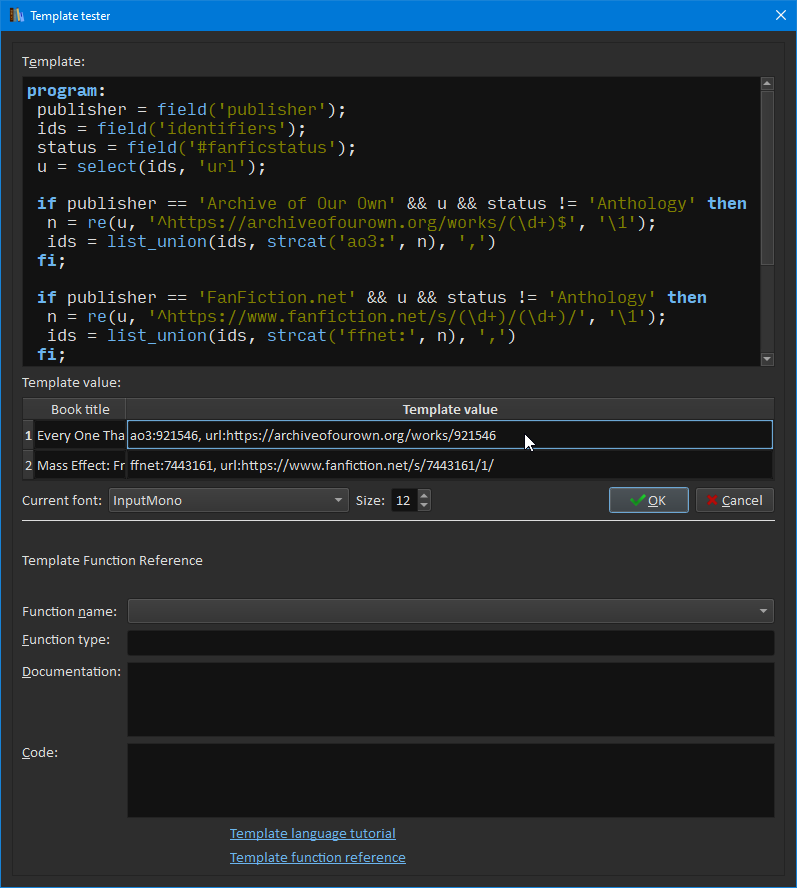Open the Template language tutorial link
Screen dimensions: 797x888
(x=312, y=833)
